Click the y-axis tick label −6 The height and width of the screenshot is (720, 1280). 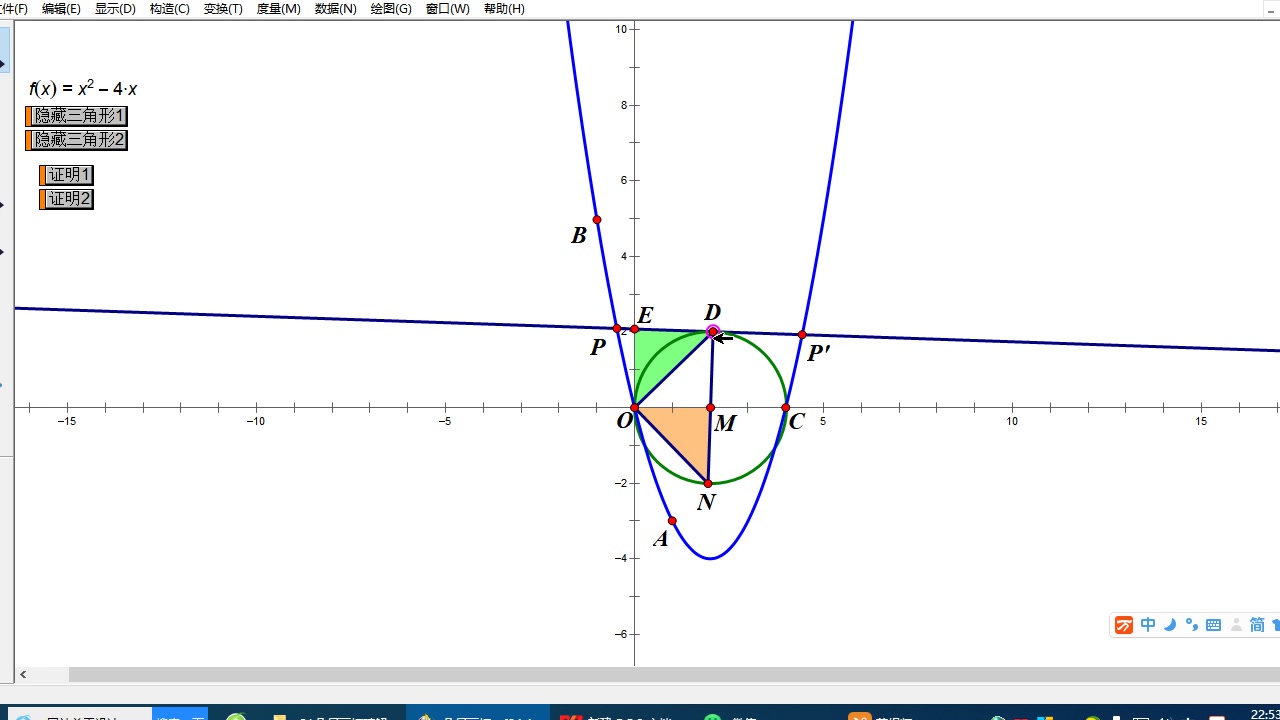pyautogui.click(x=620, y=634)
